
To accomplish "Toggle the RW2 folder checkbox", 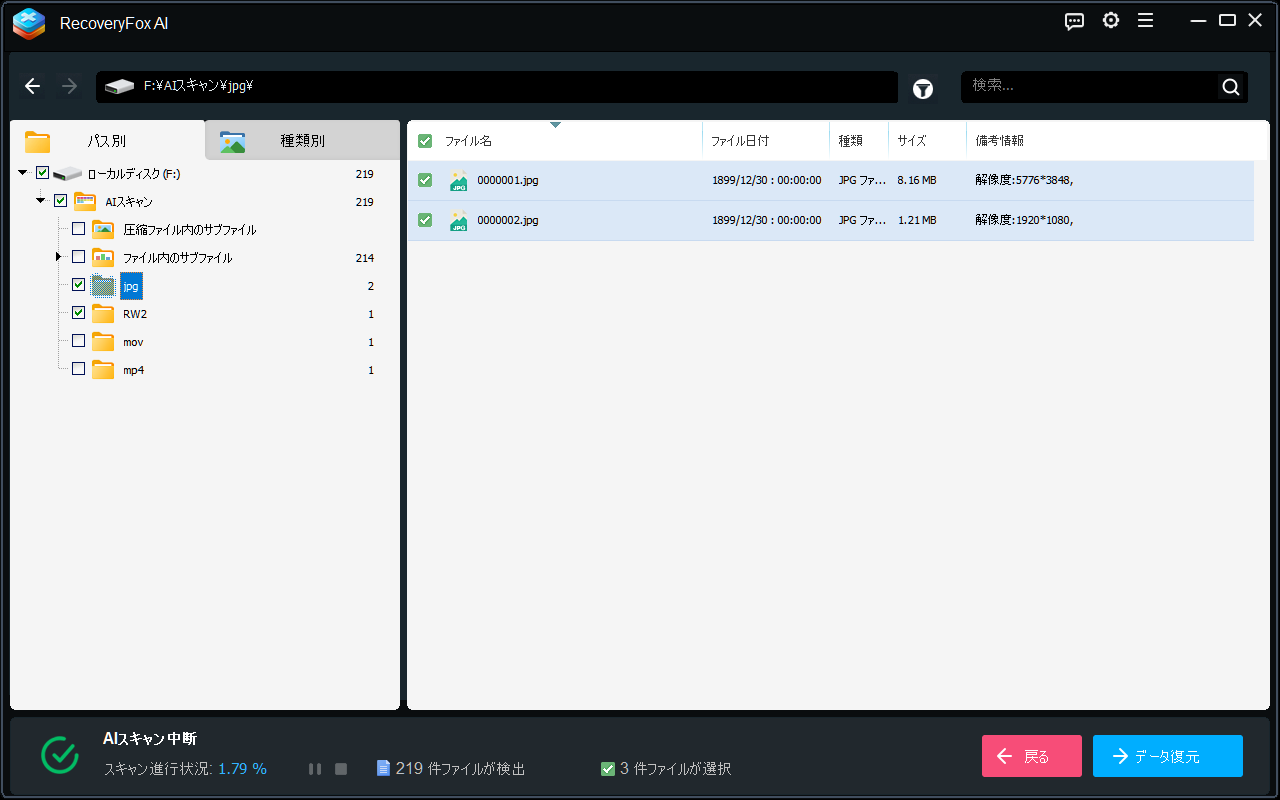I will 79,313.
